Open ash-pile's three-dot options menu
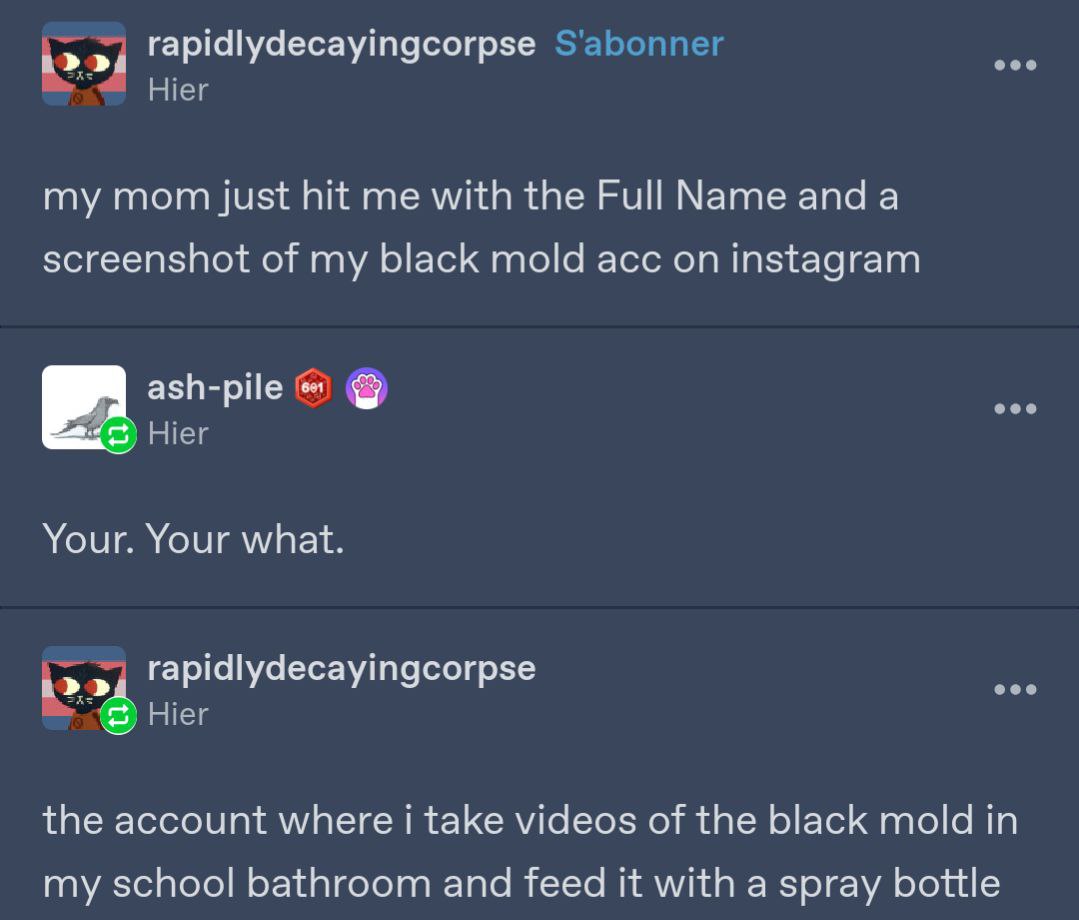The height and width of the screenshot is (920, 1079). (x=1015, y=409)
